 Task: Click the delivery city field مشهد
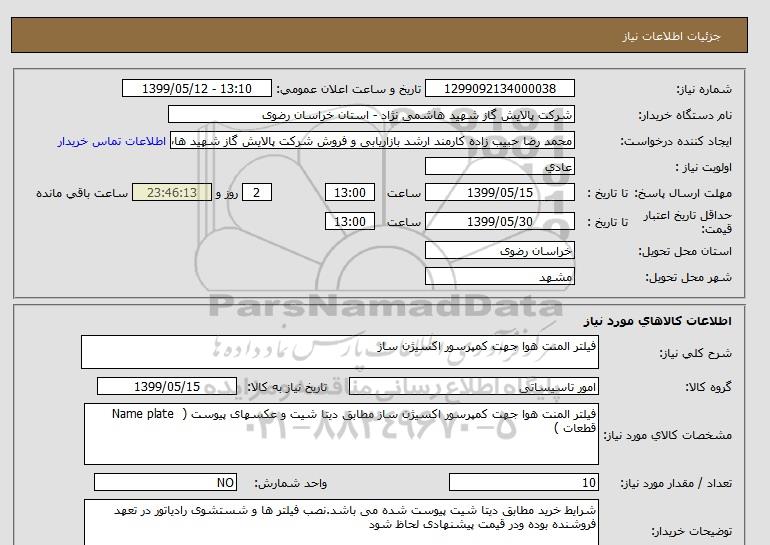(x=500, y=276)
